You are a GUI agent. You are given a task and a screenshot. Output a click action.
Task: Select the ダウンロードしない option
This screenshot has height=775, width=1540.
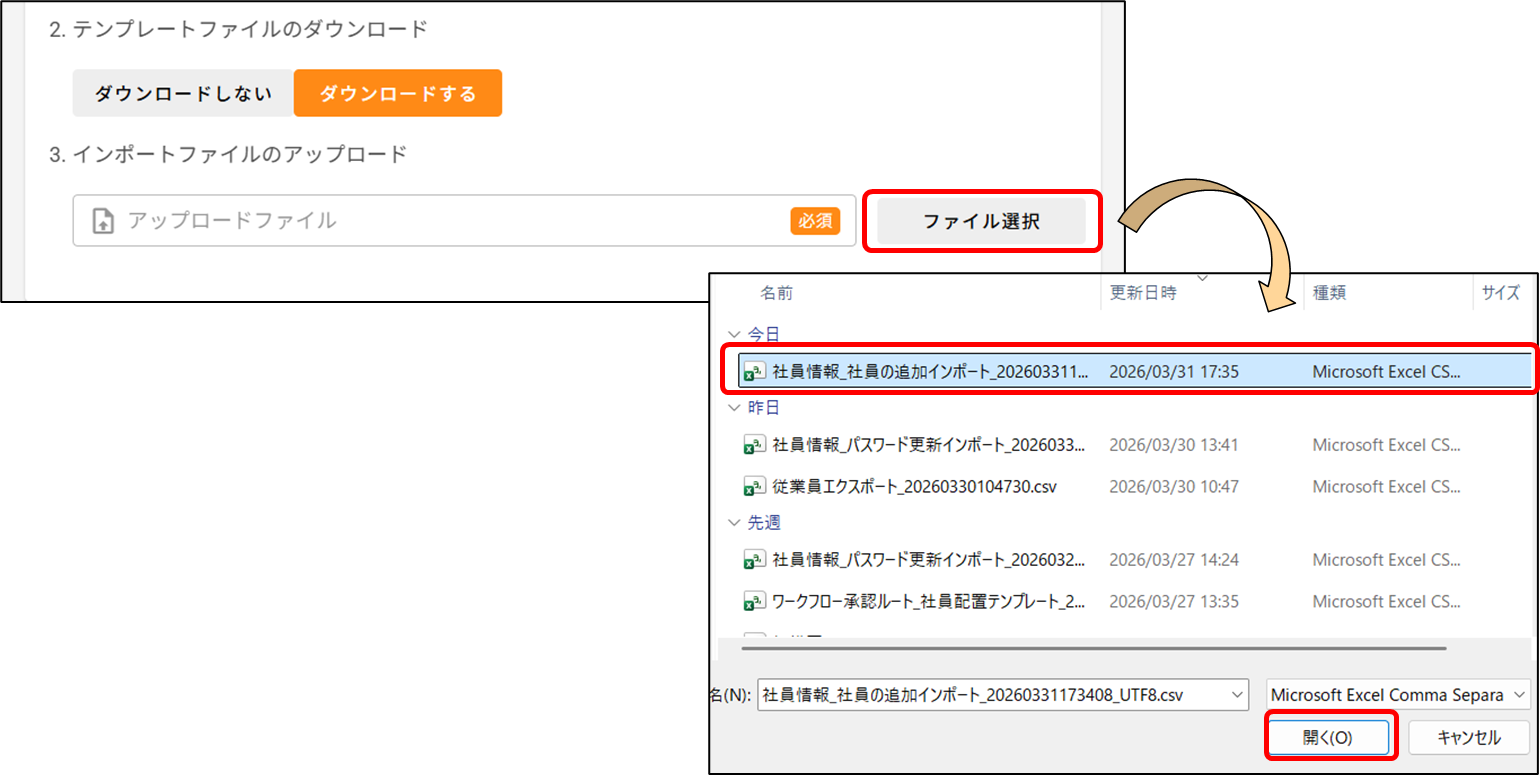[183, 94]
